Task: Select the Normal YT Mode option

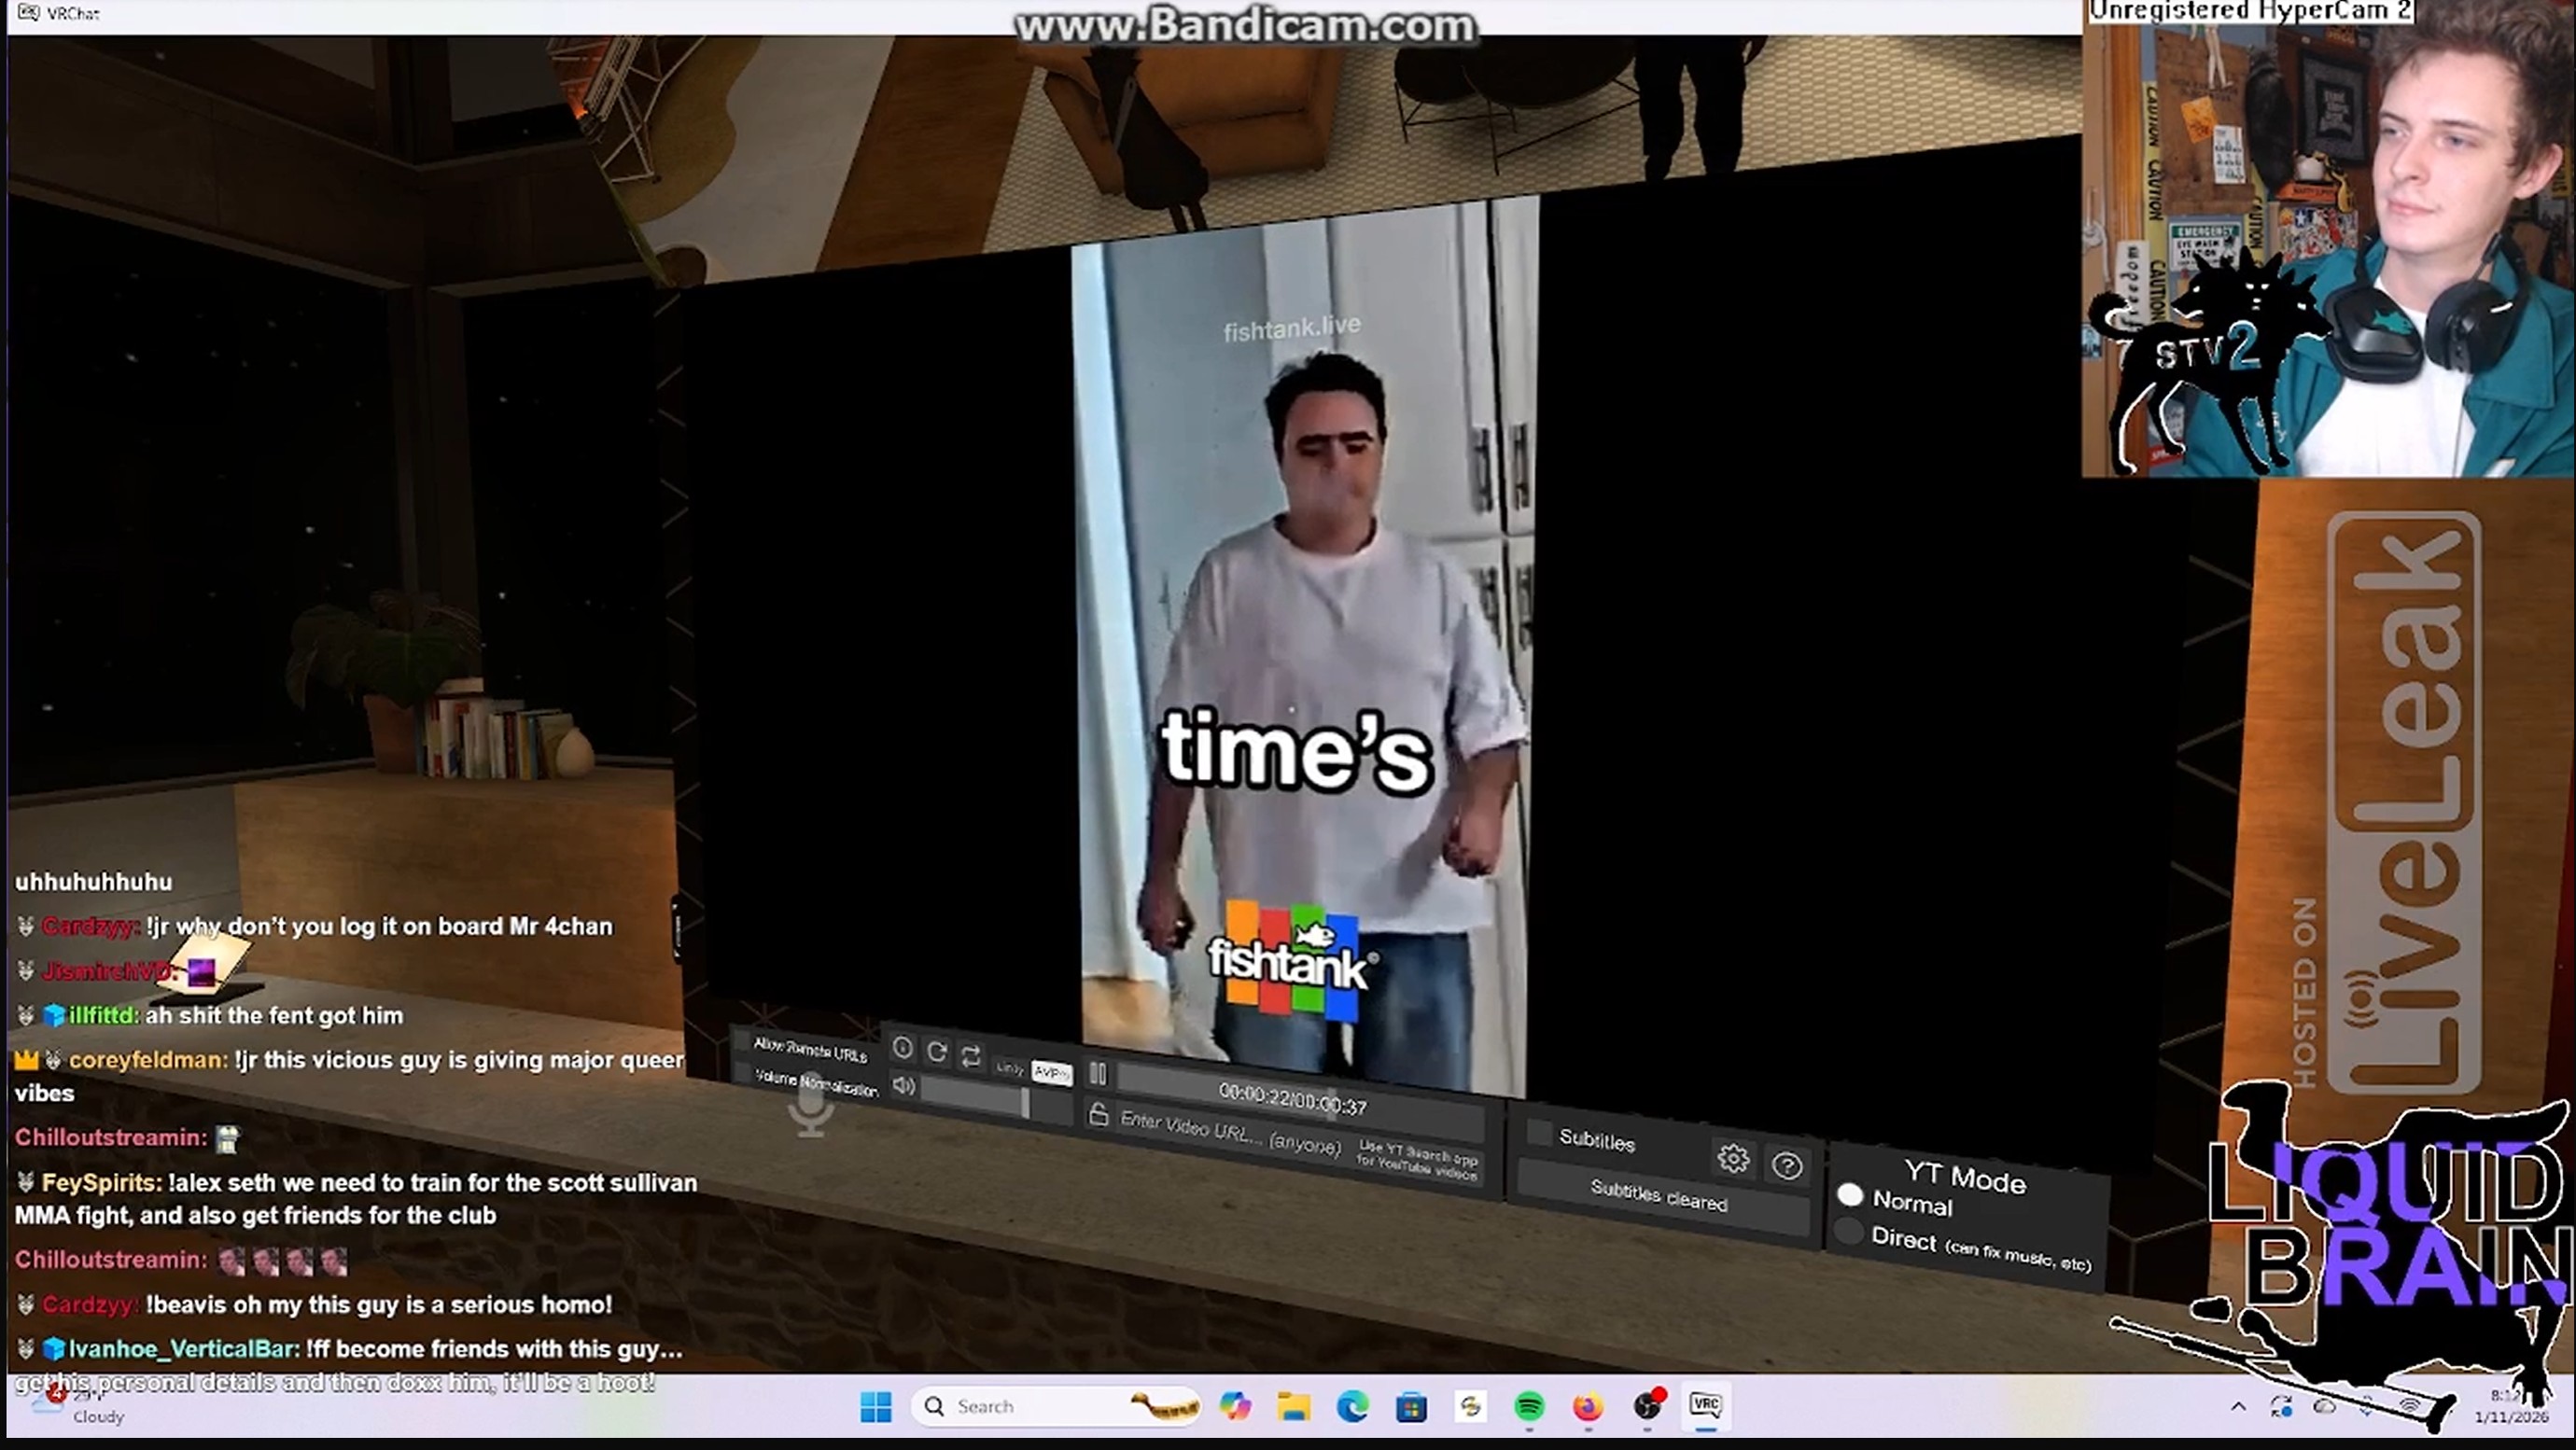Action: click(1850, 1194)
